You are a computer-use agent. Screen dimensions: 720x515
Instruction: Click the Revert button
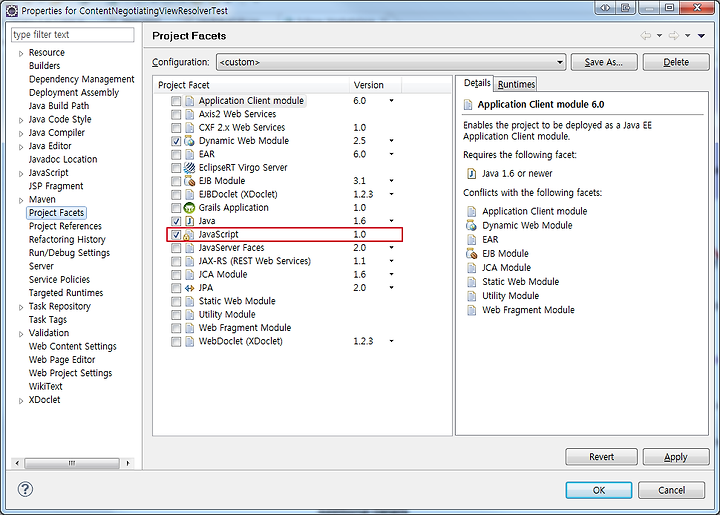tap(601, 457)
